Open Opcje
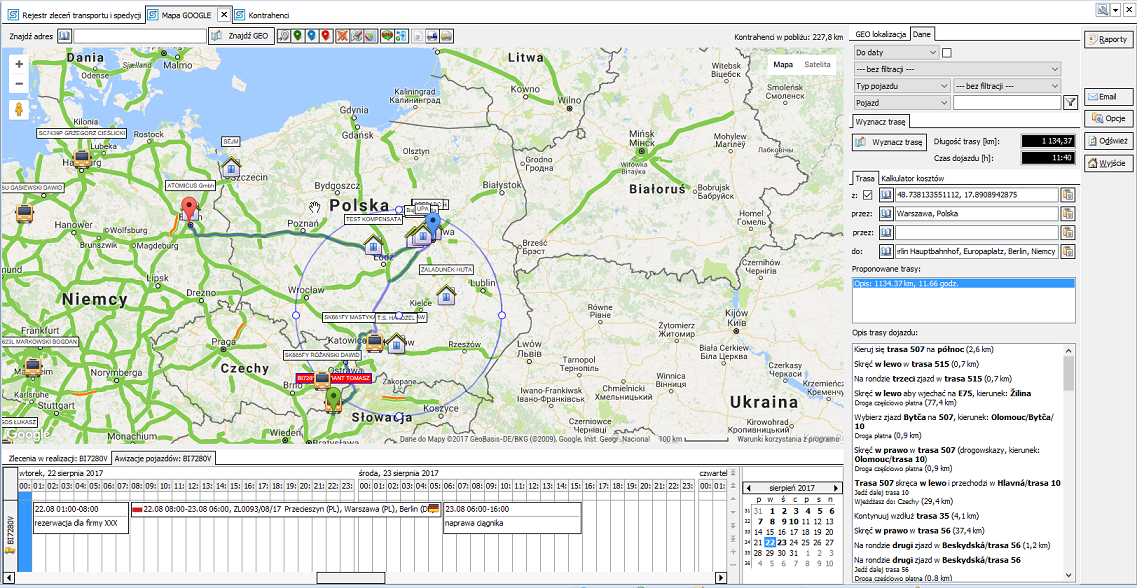The image size is (1137, 588). pos(1107,118)
